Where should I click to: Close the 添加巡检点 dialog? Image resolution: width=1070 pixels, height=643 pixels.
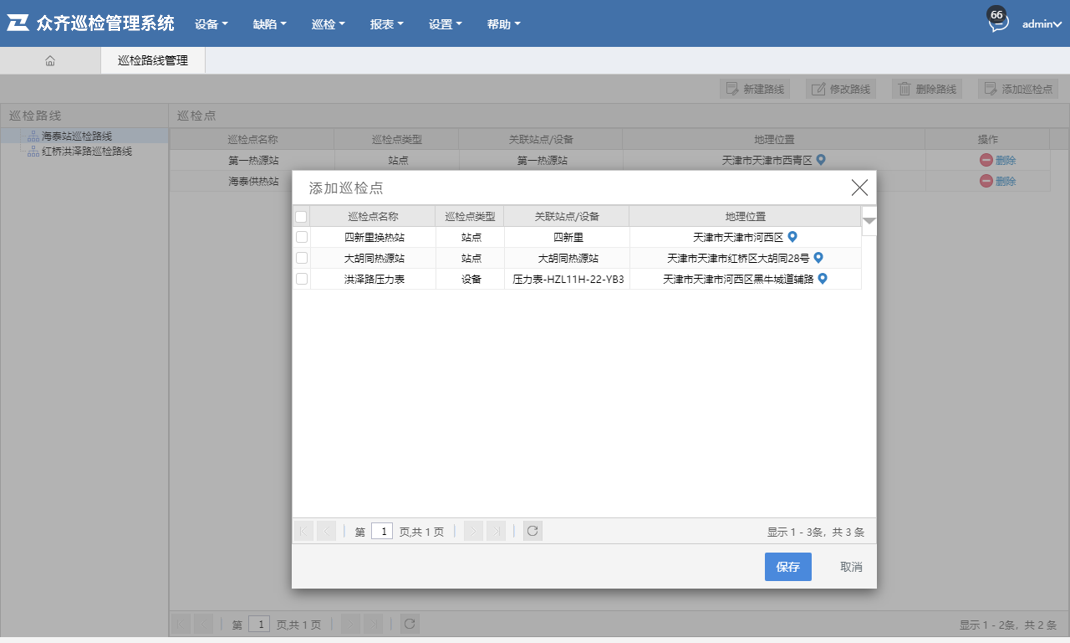pos(859,188)
